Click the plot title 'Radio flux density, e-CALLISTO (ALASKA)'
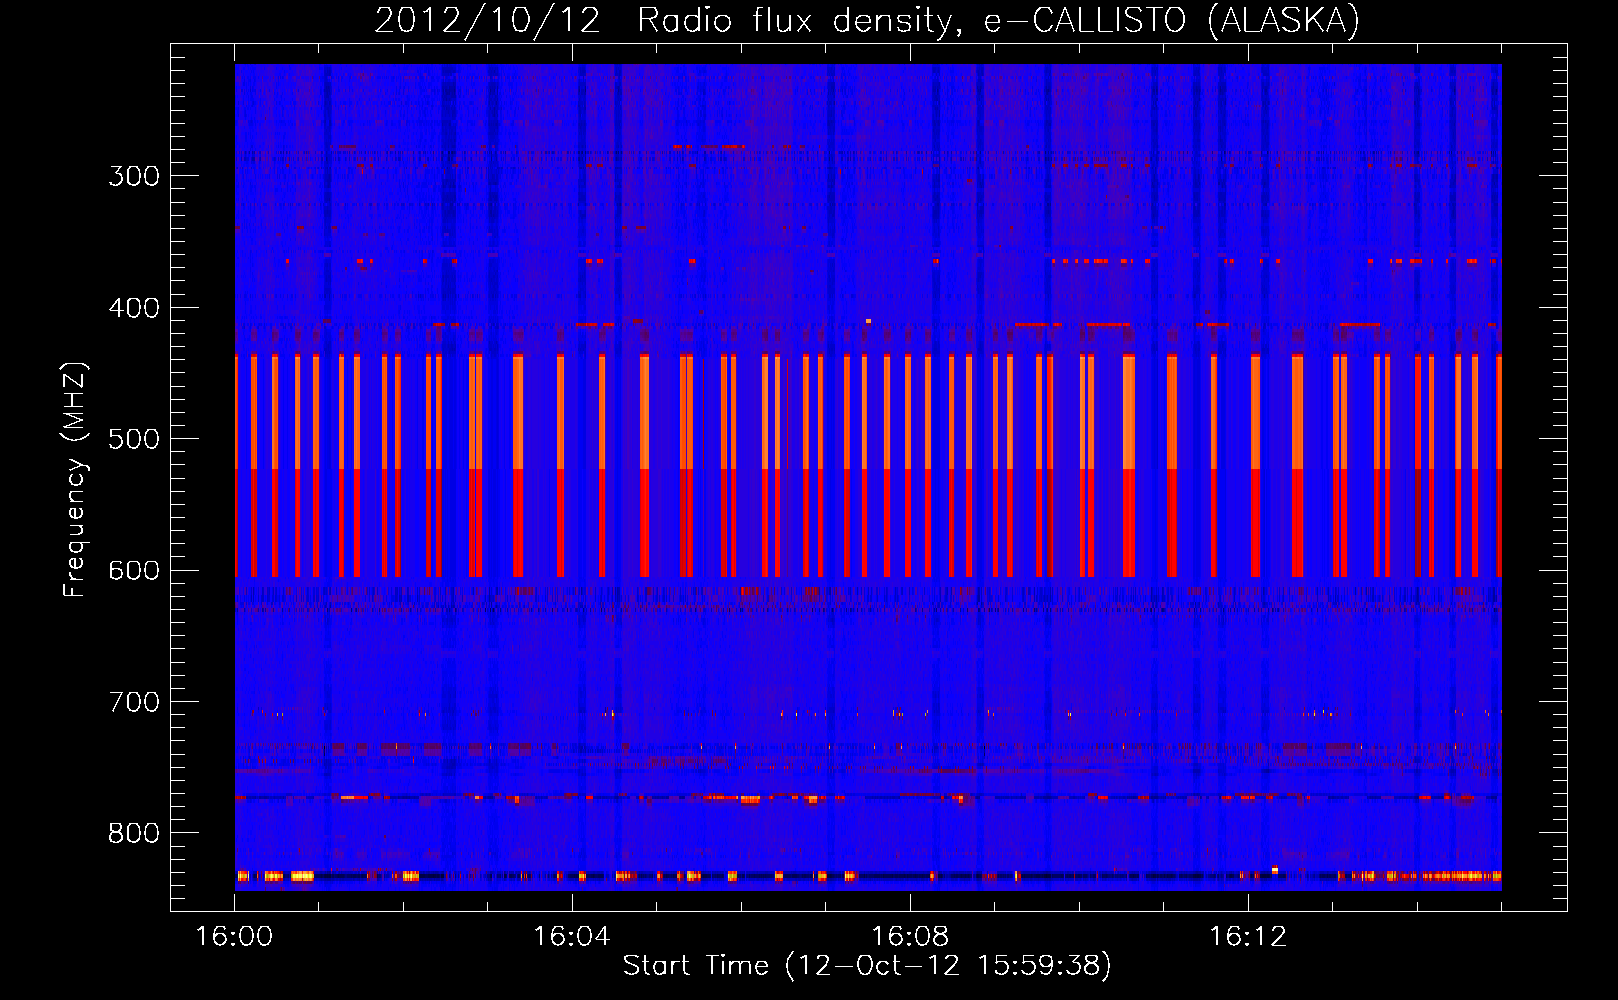Screen dimensions: 1618x1000 (998, 21)
